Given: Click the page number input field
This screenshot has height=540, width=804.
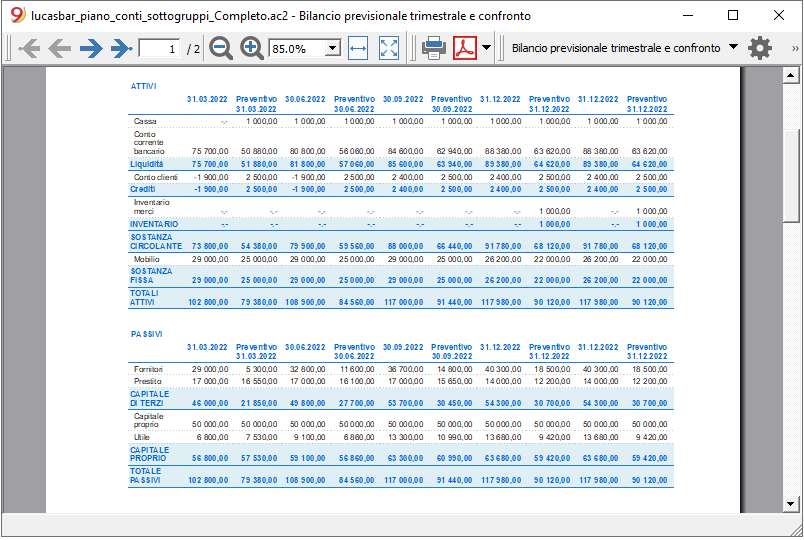Looking at the screenshot, I should (x=159, y=49).
